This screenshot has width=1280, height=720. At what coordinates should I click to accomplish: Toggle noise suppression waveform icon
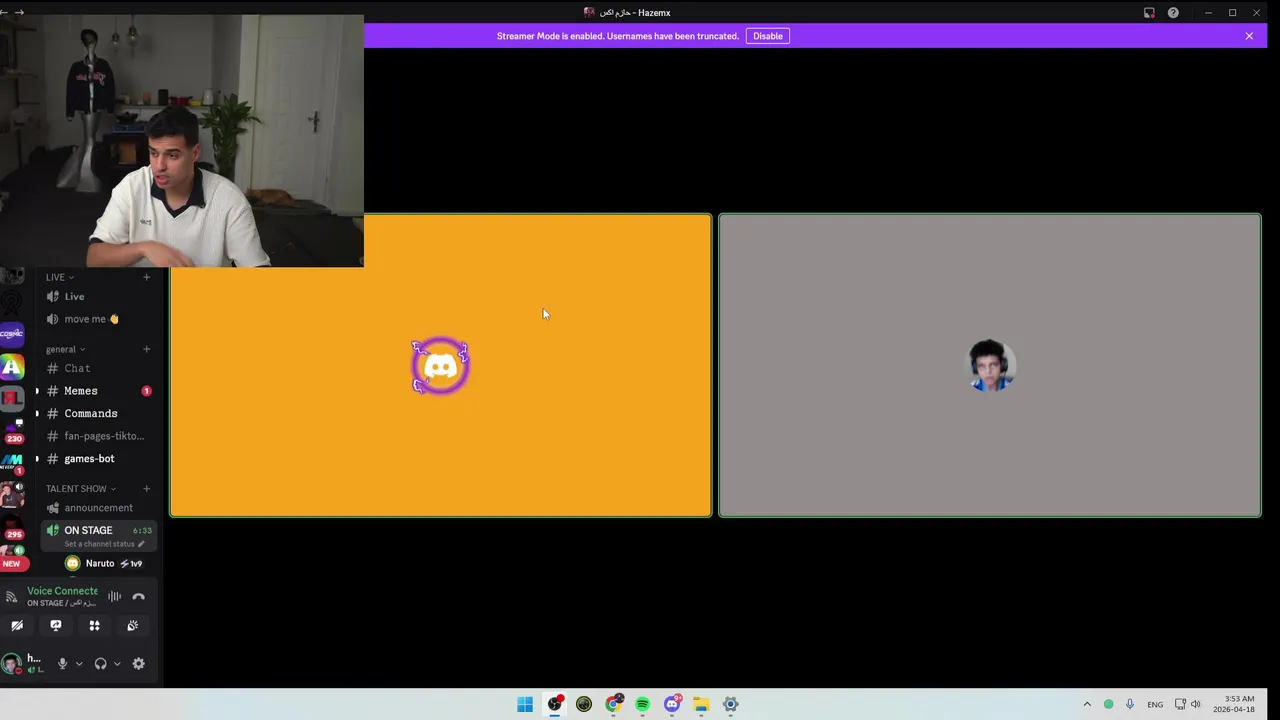(x=115, y=597)
